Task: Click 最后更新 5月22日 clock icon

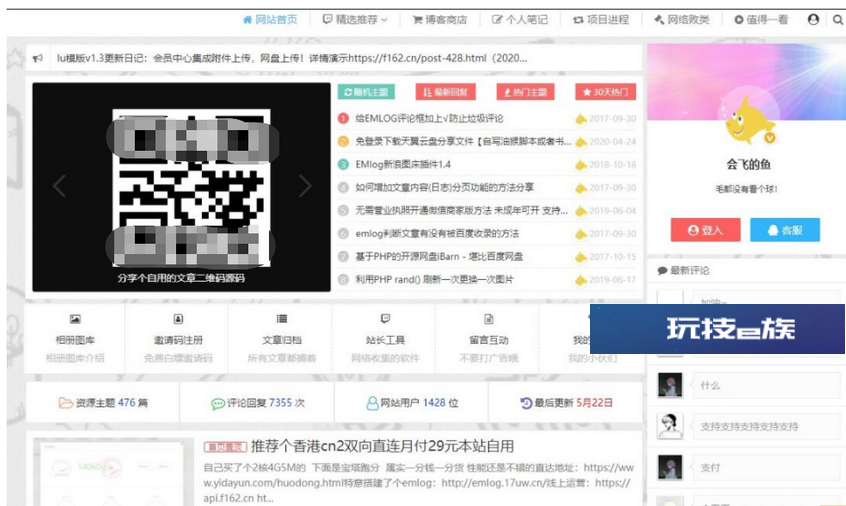Action: pos(526,403)
